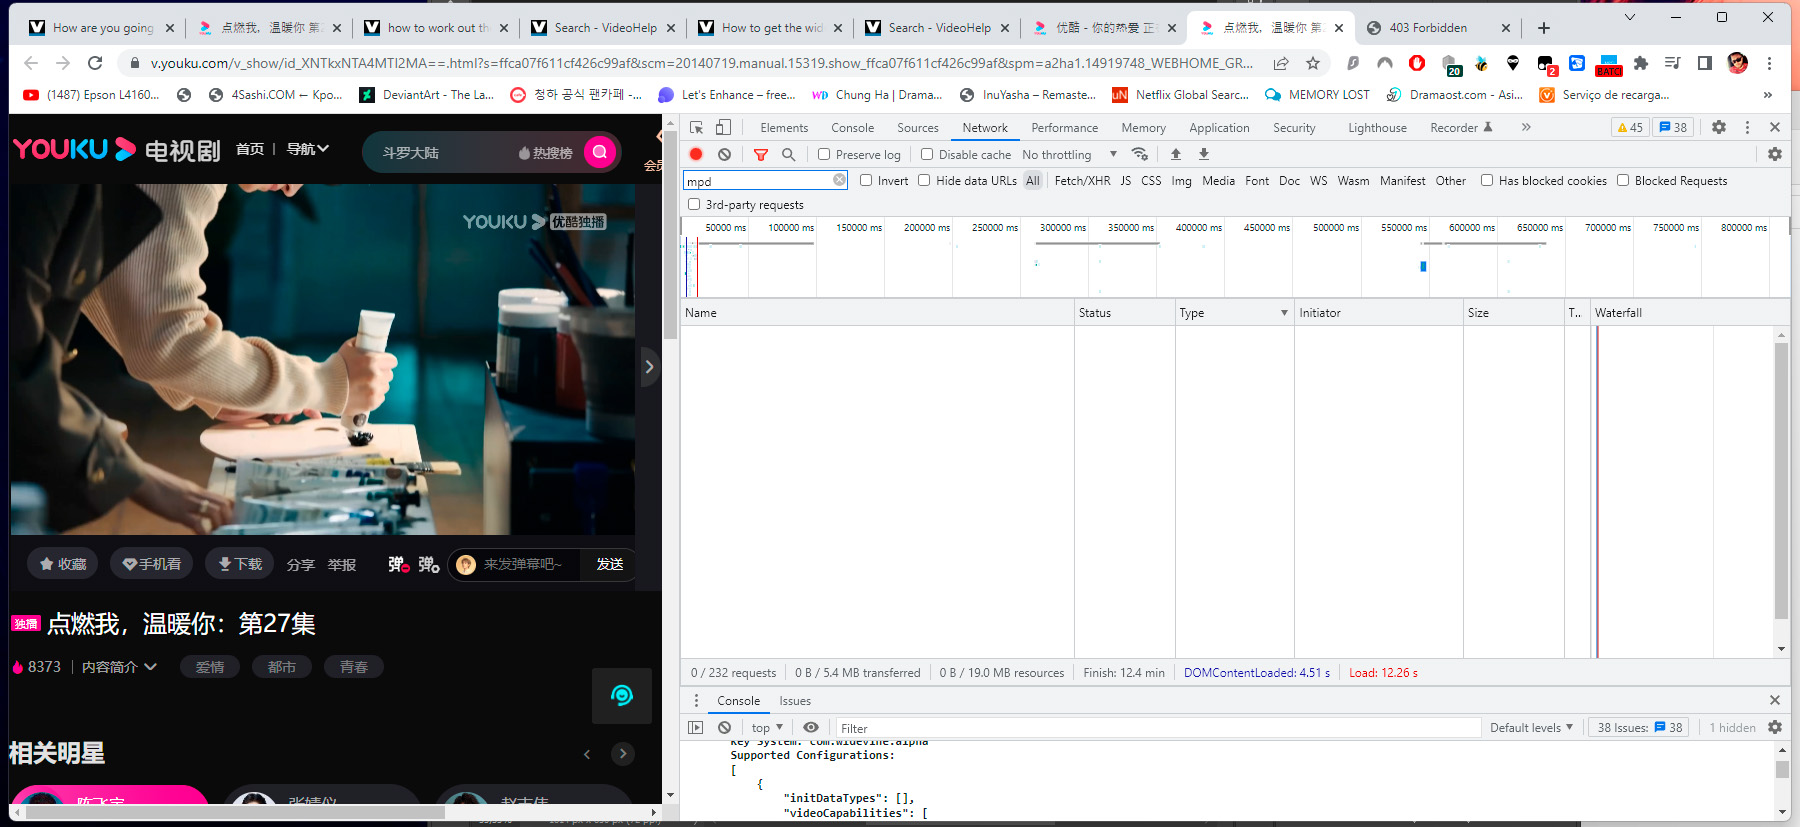Open the network search magnifier

coord(788,154)
